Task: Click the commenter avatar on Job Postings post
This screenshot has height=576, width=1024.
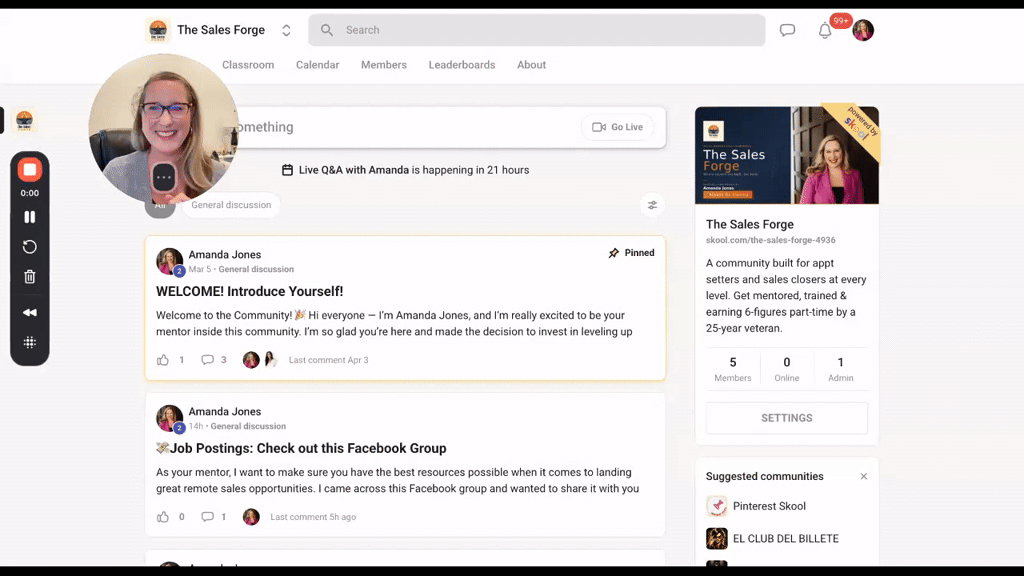Action: pos(251,517)
